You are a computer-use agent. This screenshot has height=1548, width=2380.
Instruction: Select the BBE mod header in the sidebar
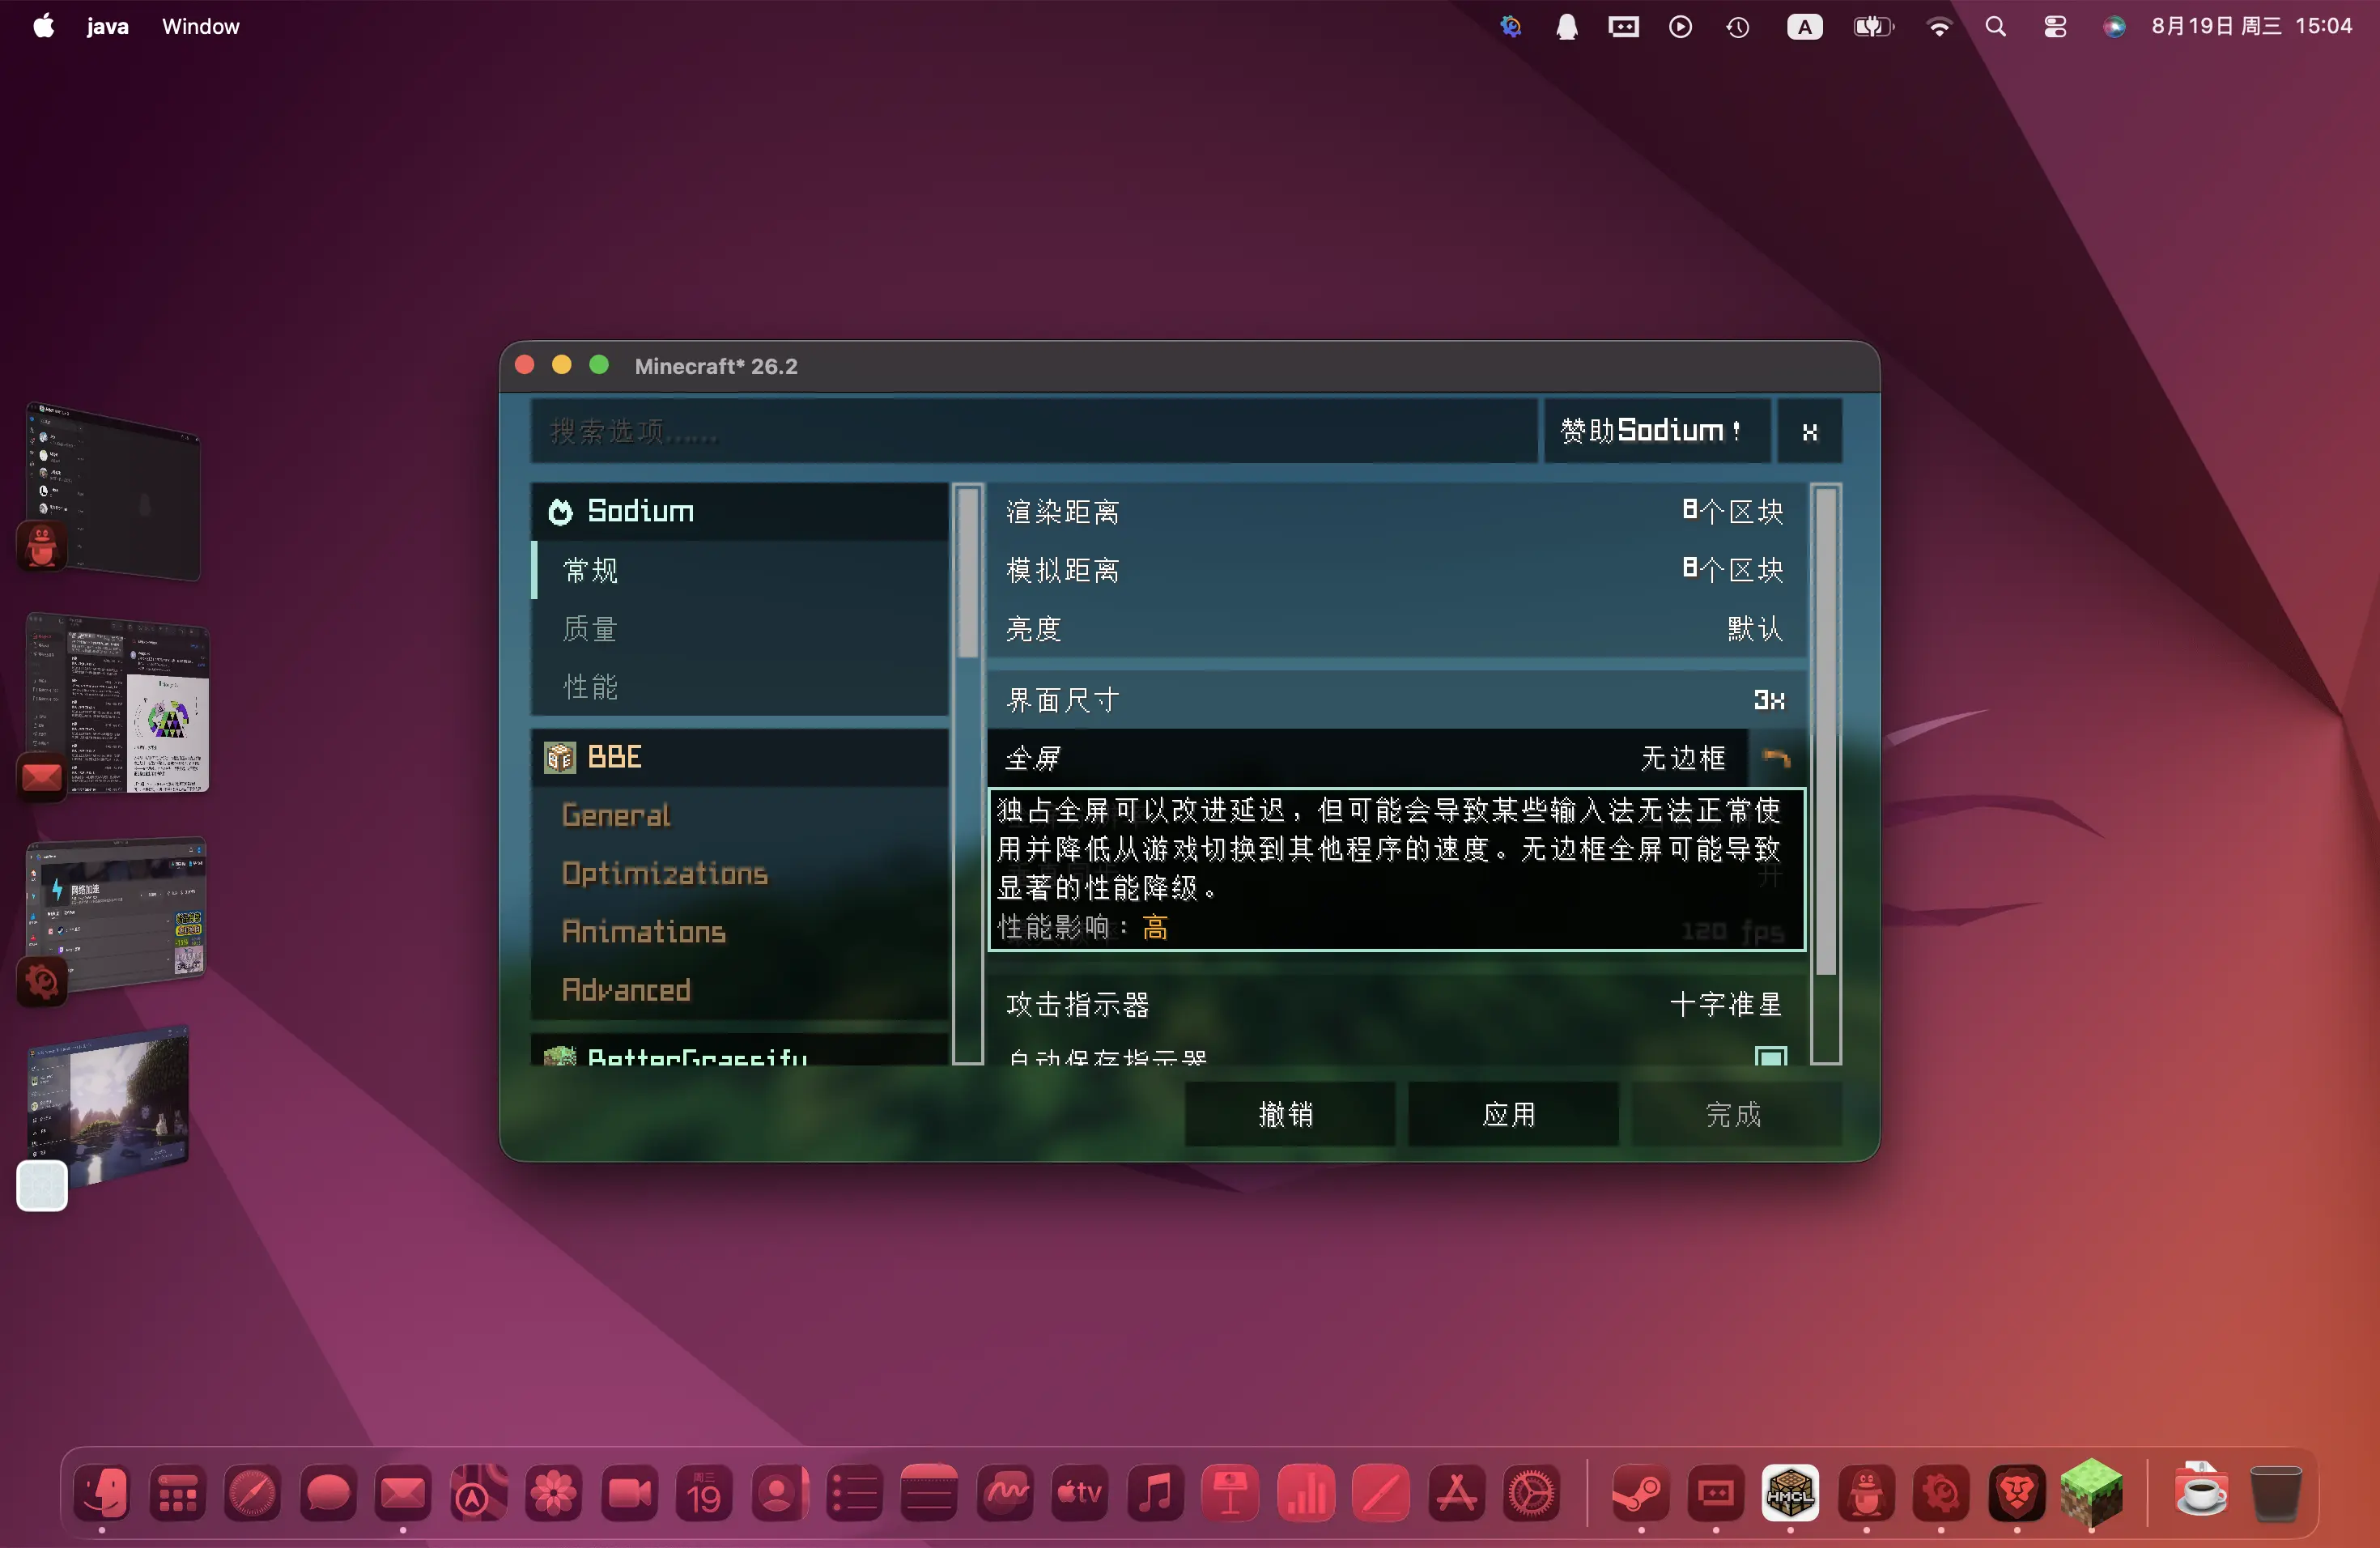pyautogui.click(x=741, y=757)
